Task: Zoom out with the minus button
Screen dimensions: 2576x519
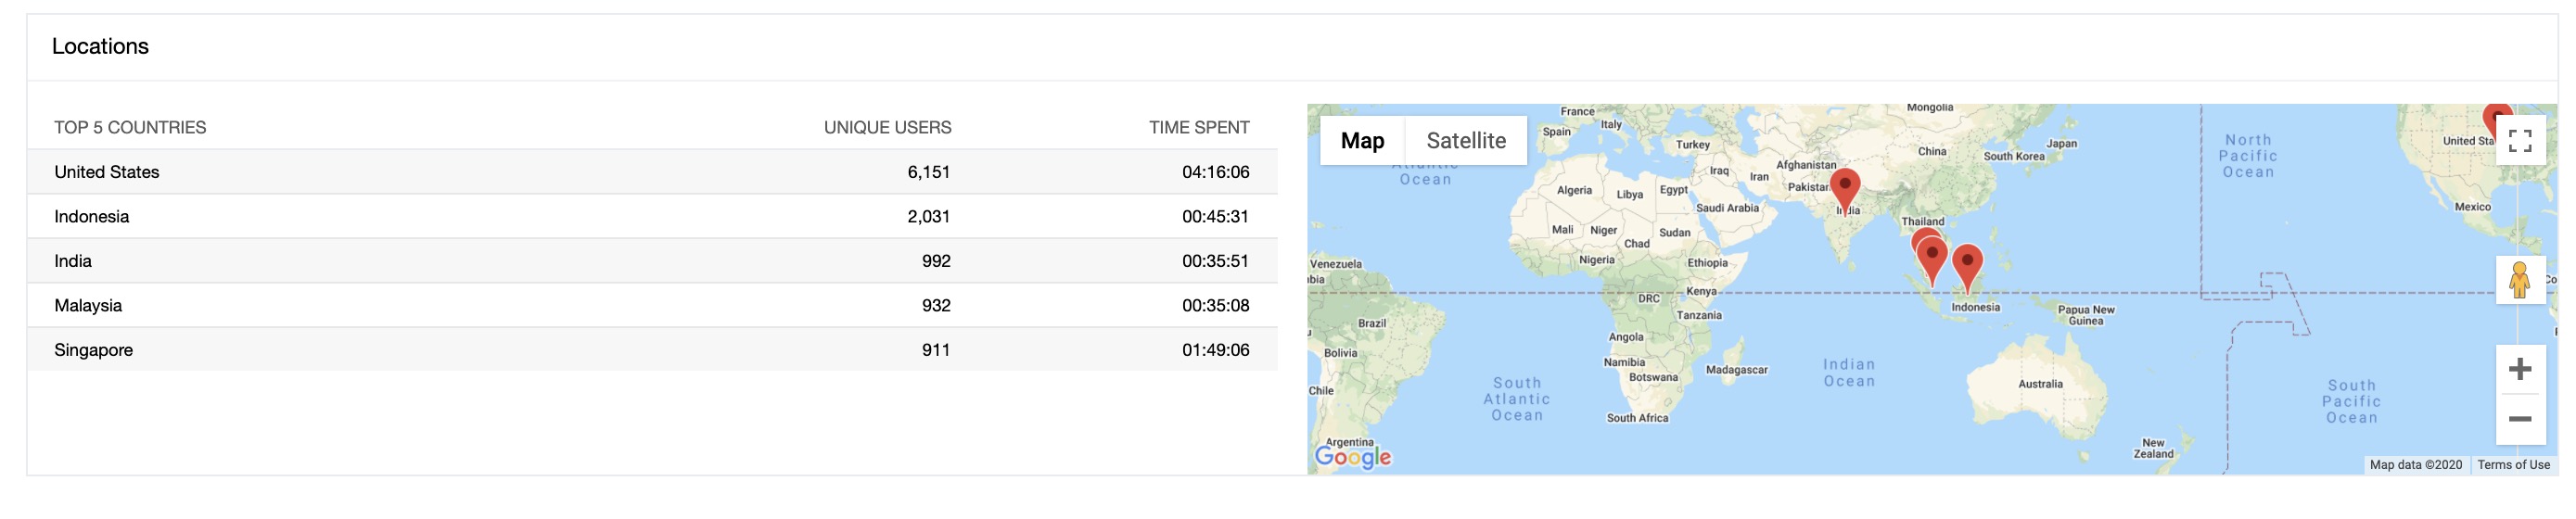Action: click(x=2519, y=419)
